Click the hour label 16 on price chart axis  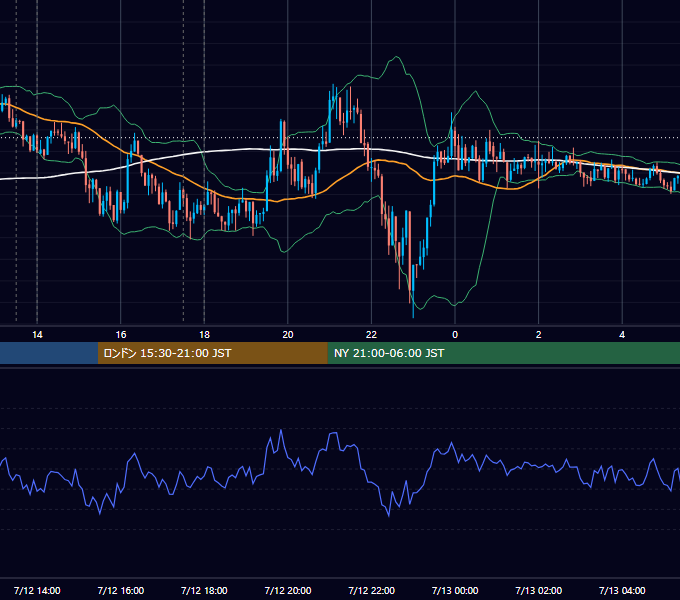click(x=121, y=335)
